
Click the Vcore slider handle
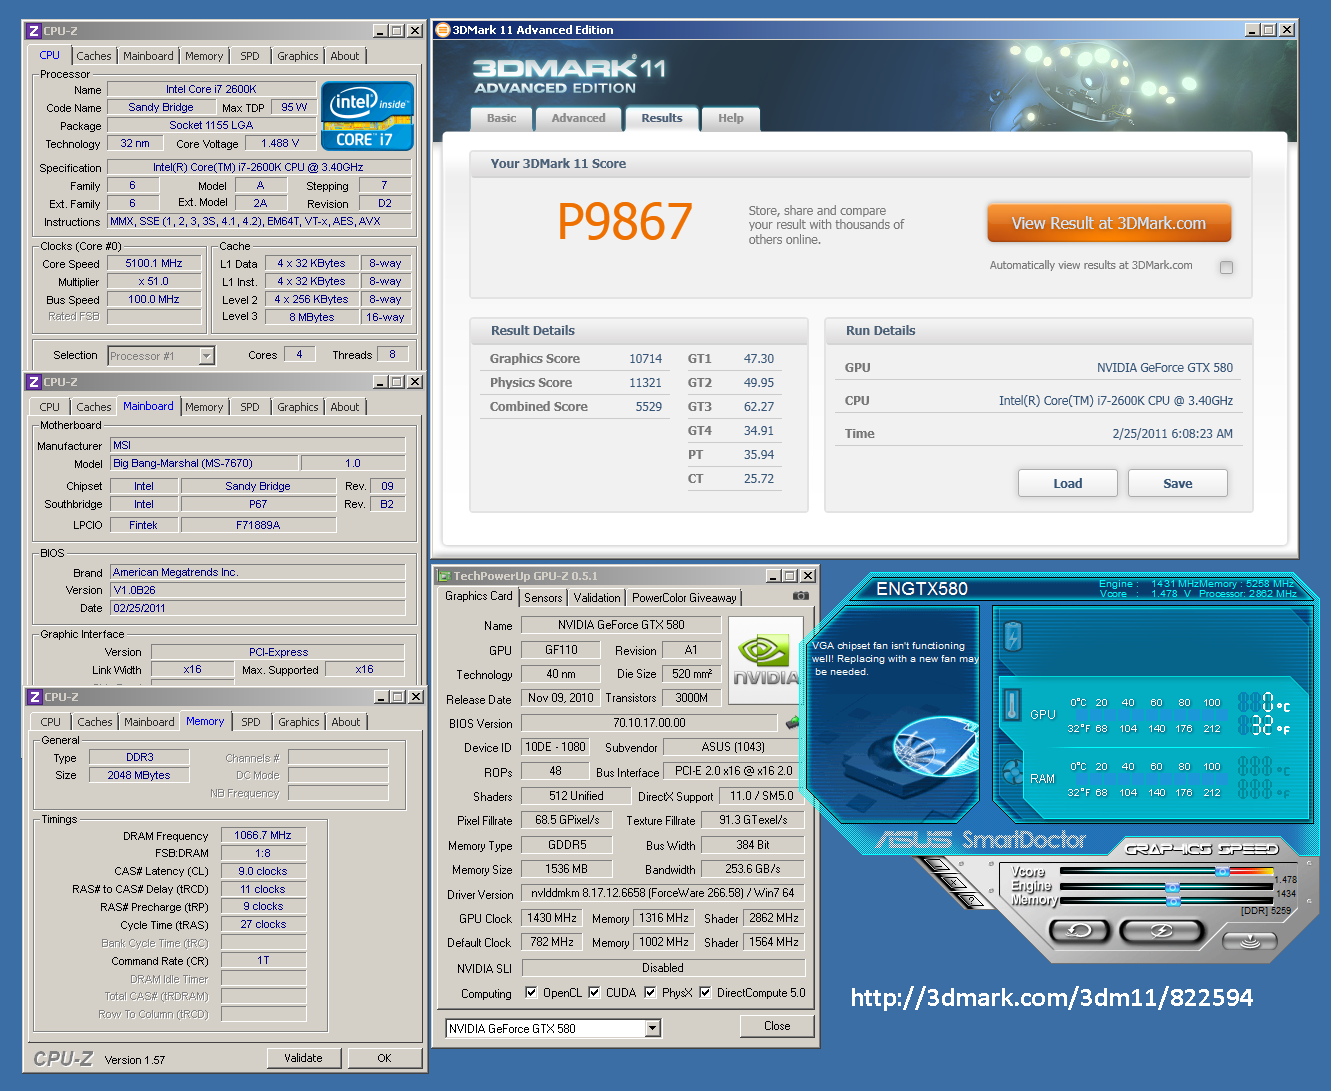[1222, 872]
